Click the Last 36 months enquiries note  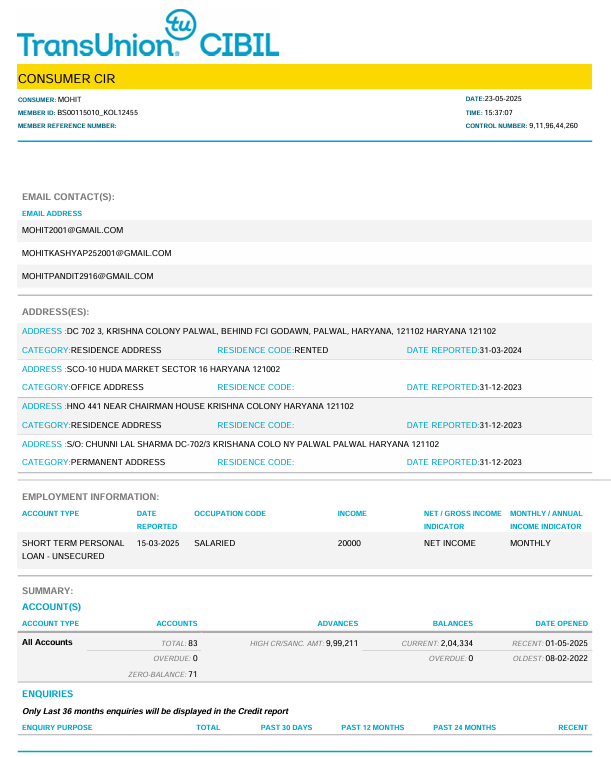(155, 711)
